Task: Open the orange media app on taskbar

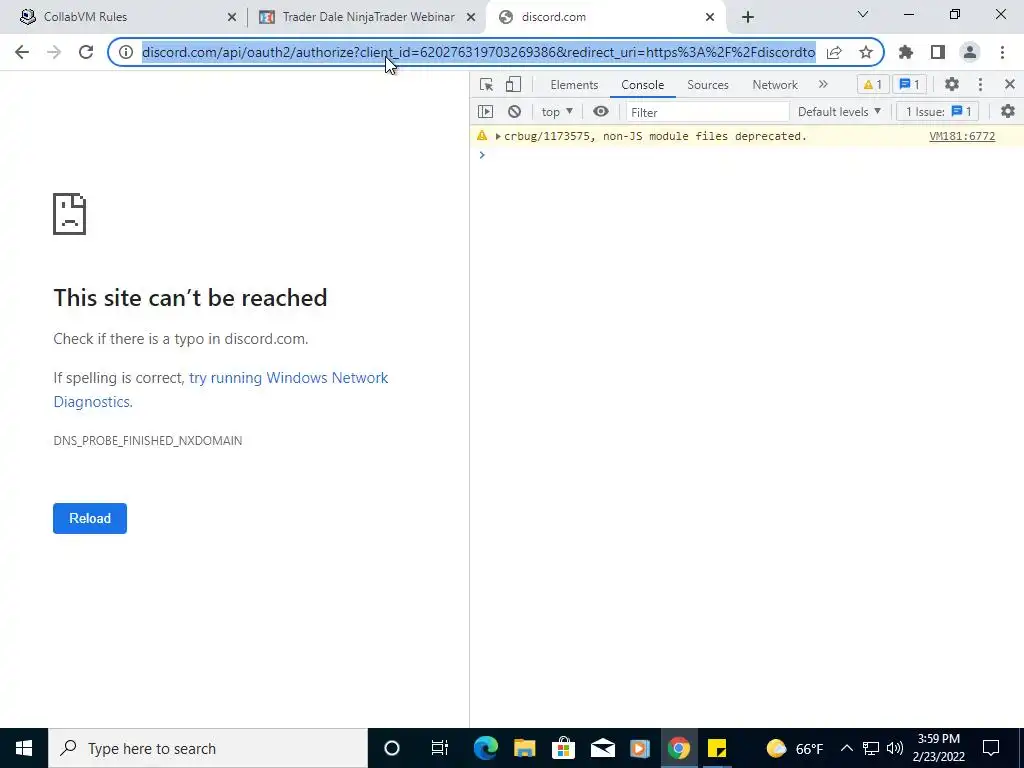Action: pos(640,748)
